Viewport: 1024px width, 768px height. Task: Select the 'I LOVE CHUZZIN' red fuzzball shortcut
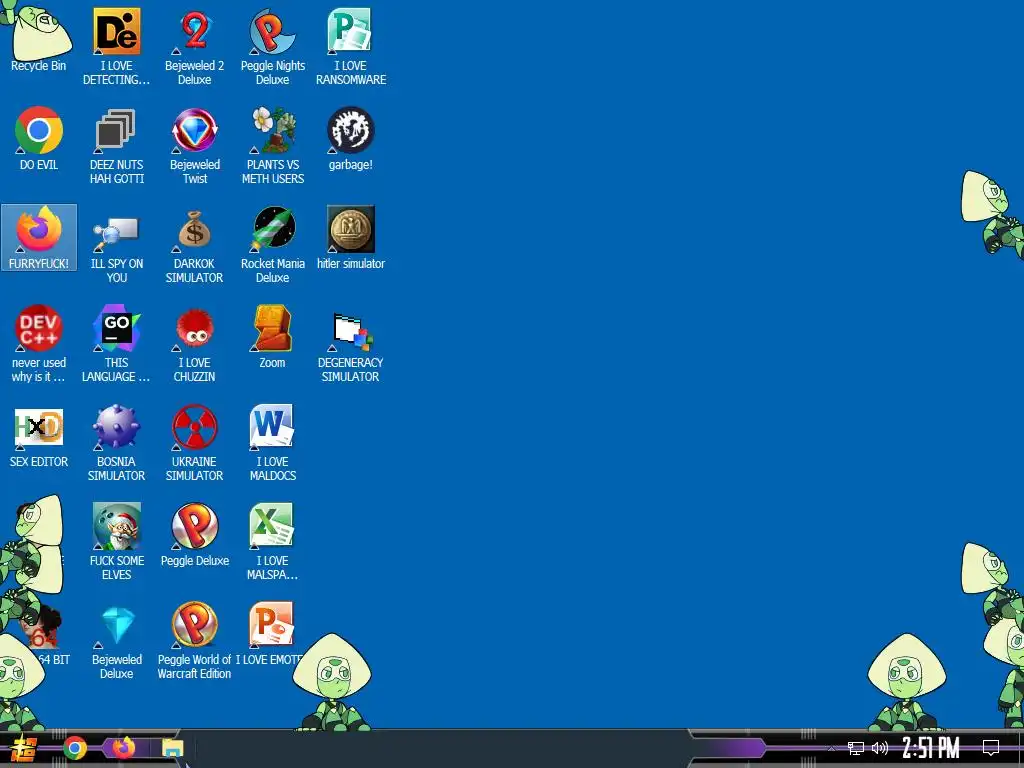click(195, 344)
